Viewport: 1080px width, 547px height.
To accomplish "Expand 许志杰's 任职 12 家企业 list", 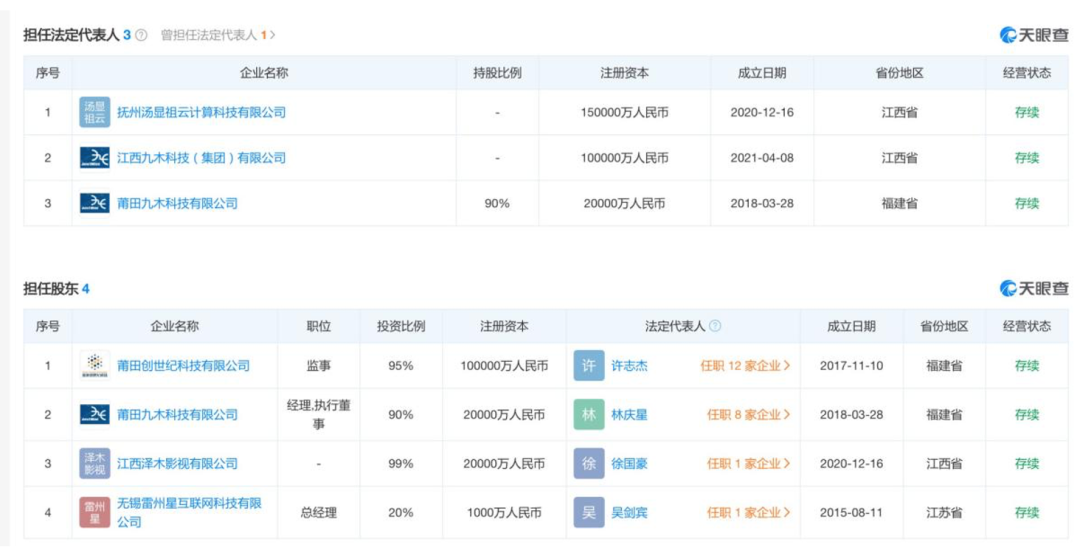I will [745, 366].
